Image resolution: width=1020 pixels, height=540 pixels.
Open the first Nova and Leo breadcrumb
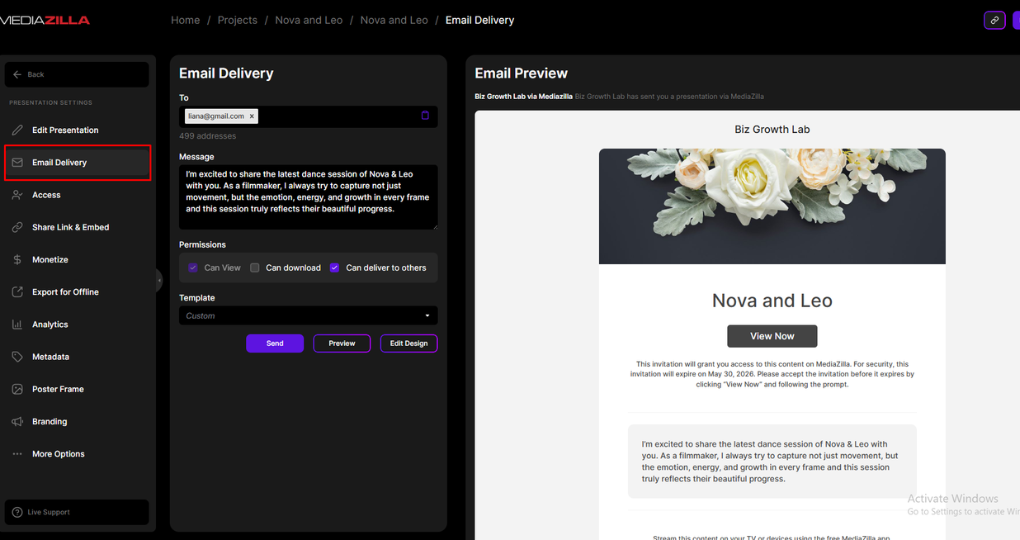pyautogui.click(x=309, y=20)
